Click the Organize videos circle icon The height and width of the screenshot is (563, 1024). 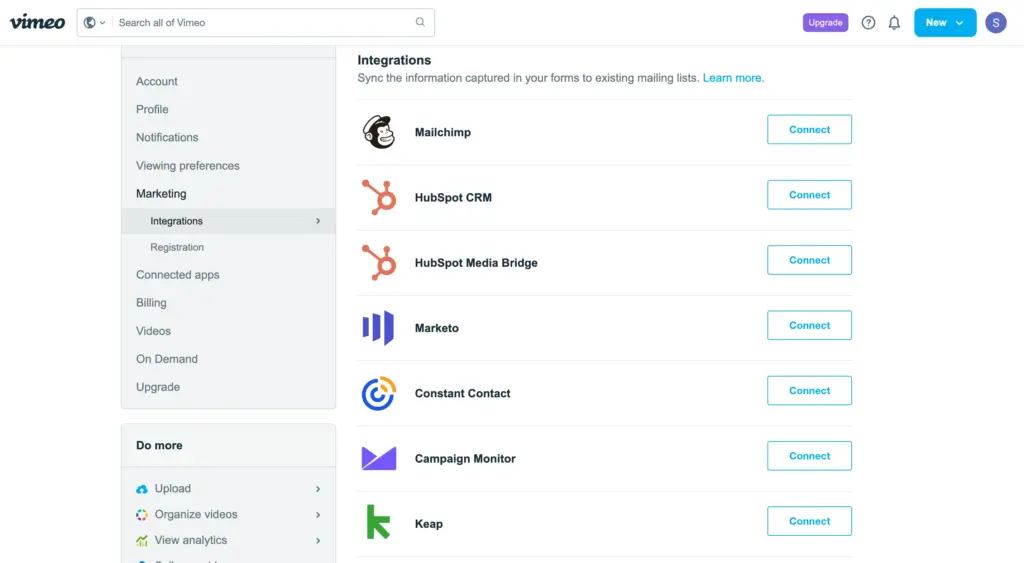142,515
